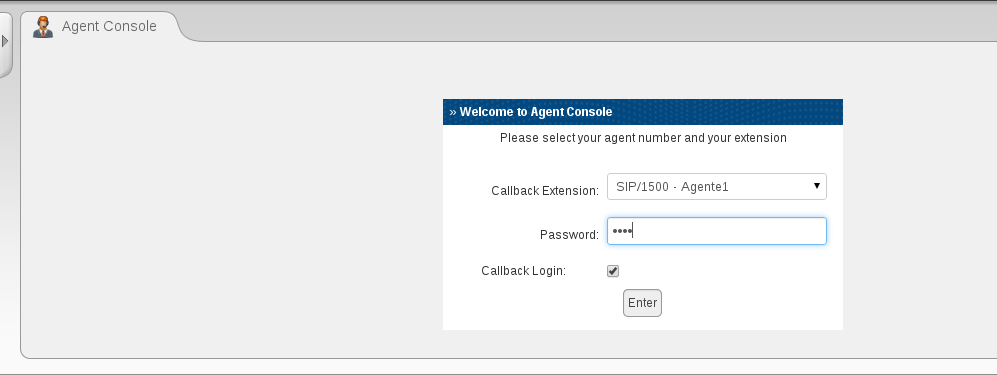Click the Callback Login label text
The width and height of the screenshot is (997, 375).
523,271
